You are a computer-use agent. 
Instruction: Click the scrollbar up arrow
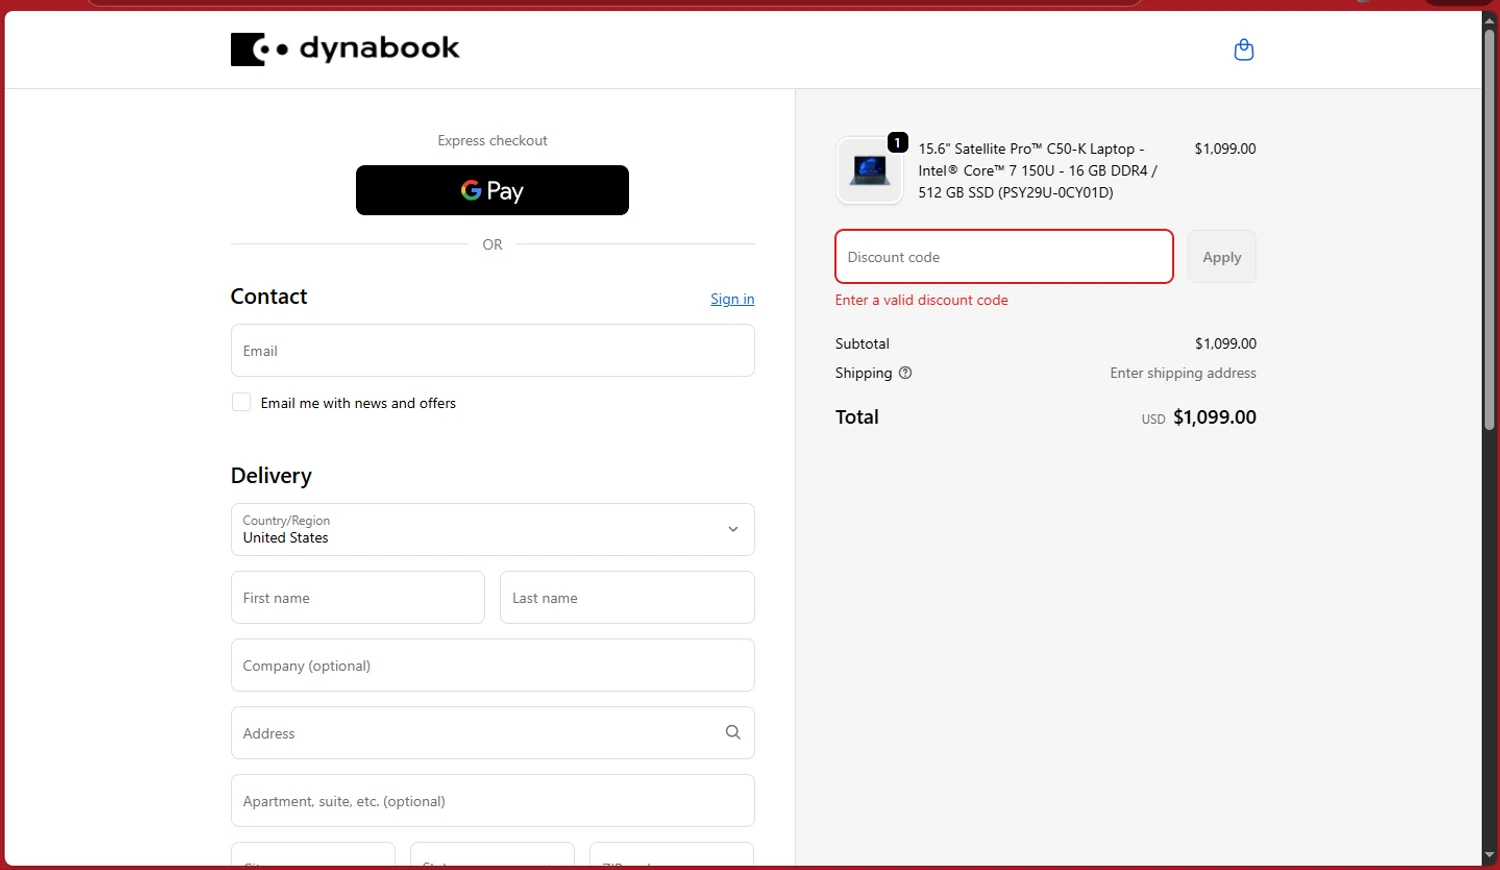(x=1489, y=20)
